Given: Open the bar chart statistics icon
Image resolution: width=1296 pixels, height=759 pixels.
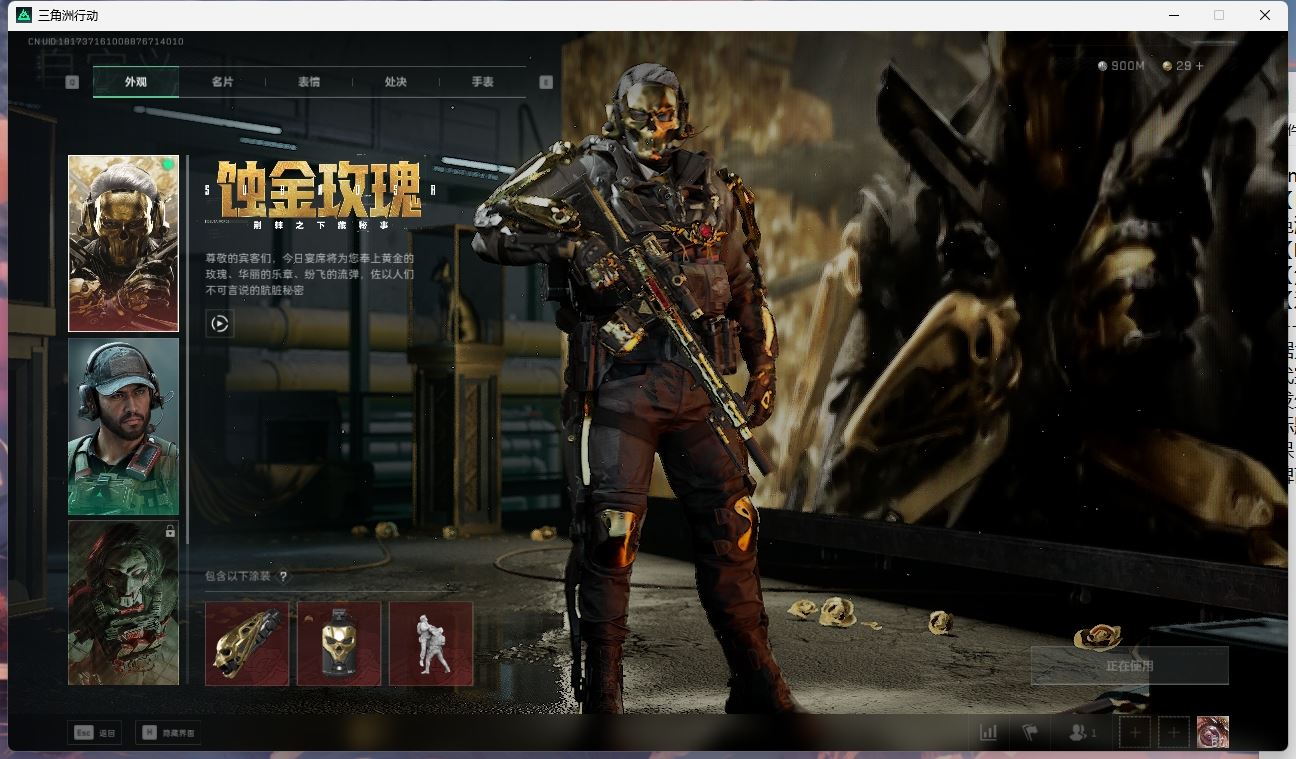Looking at the screenshot, I should click(988, 732).
